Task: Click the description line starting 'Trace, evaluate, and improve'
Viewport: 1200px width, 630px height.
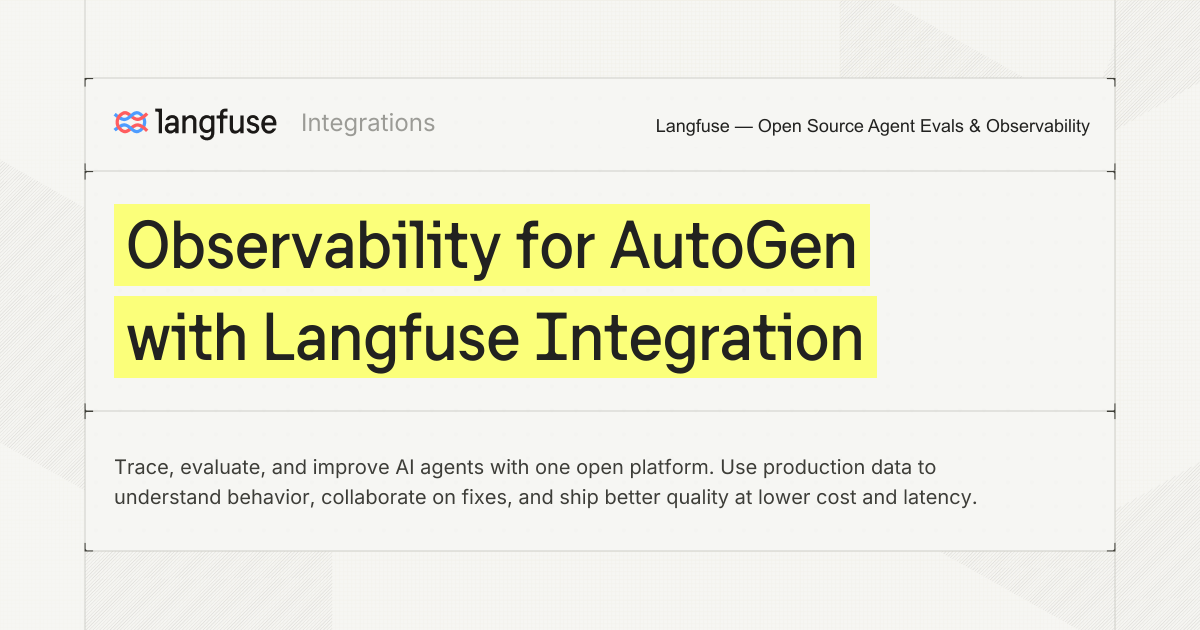Action: point(525,467)
